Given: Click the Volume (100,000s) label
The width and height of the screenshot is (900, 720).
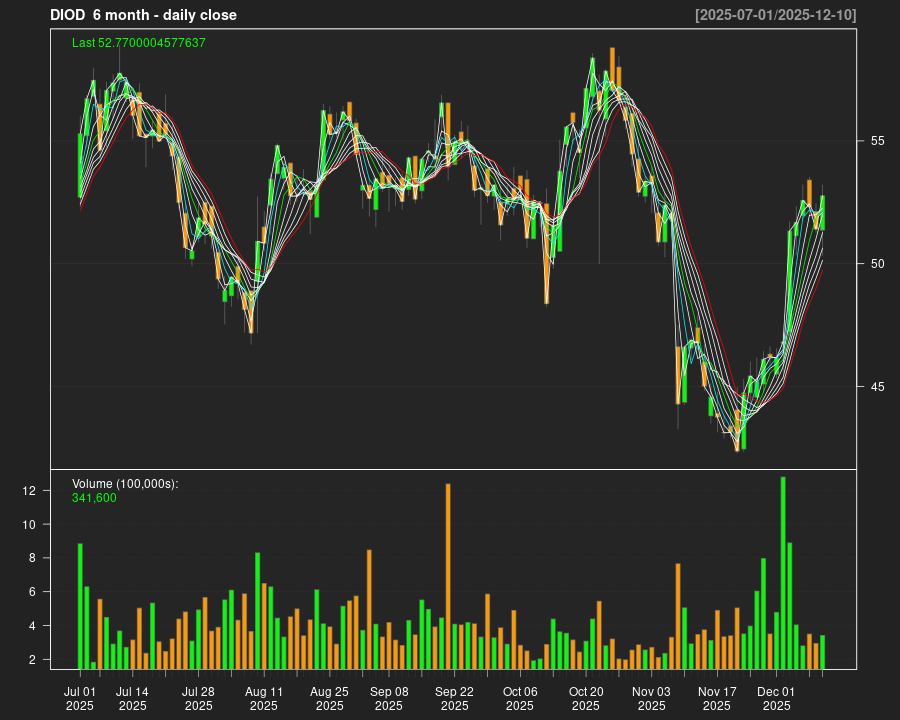Looking at the screenshot, I should pyautogui.click(x=125, y=484).
